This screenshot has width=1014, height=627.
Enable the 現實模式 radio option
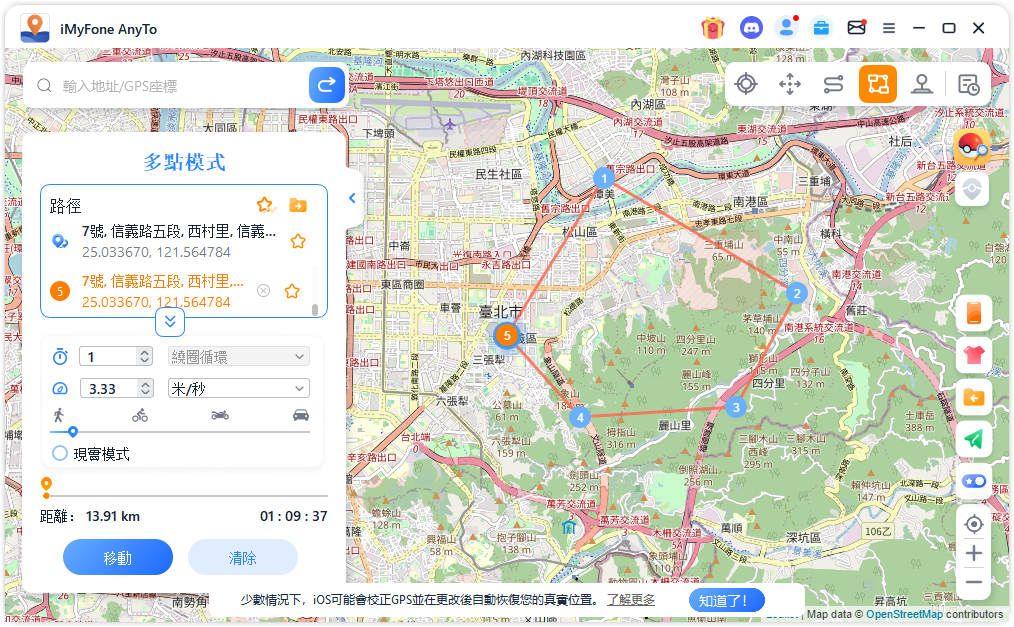click(x=59, y=454)
